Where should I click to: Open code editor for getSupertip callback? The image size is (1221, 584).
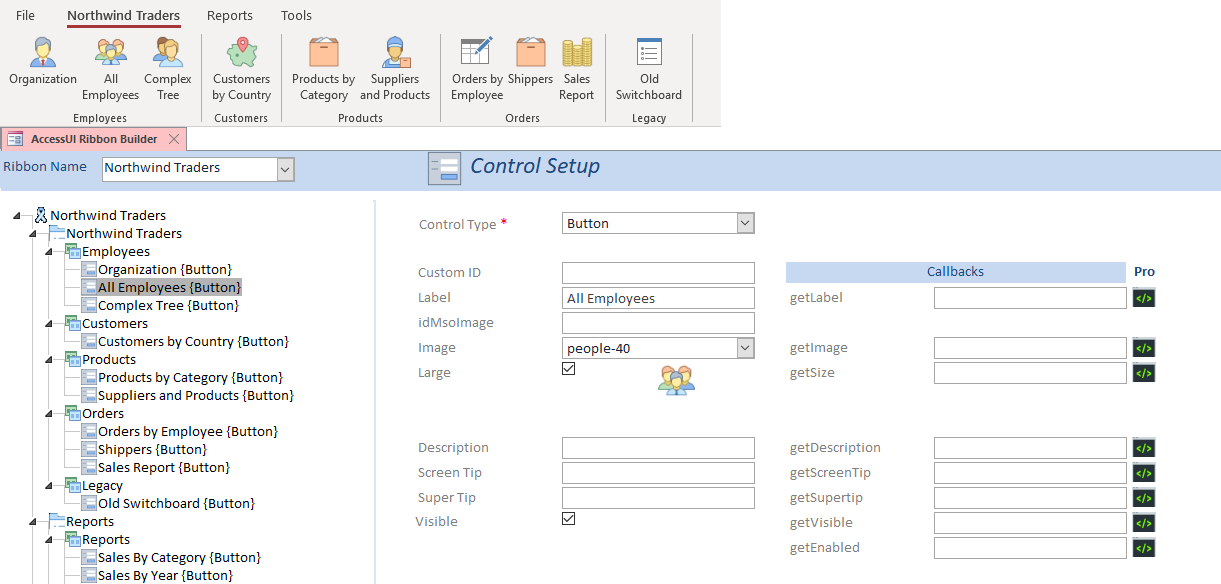point(1144,498)
